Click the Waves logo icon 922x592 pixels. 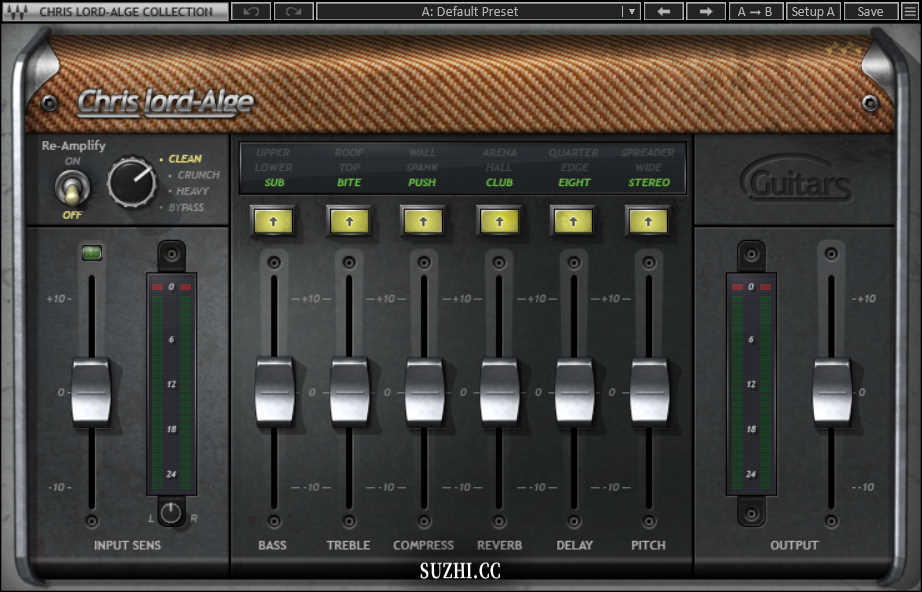tap(18, 12)
